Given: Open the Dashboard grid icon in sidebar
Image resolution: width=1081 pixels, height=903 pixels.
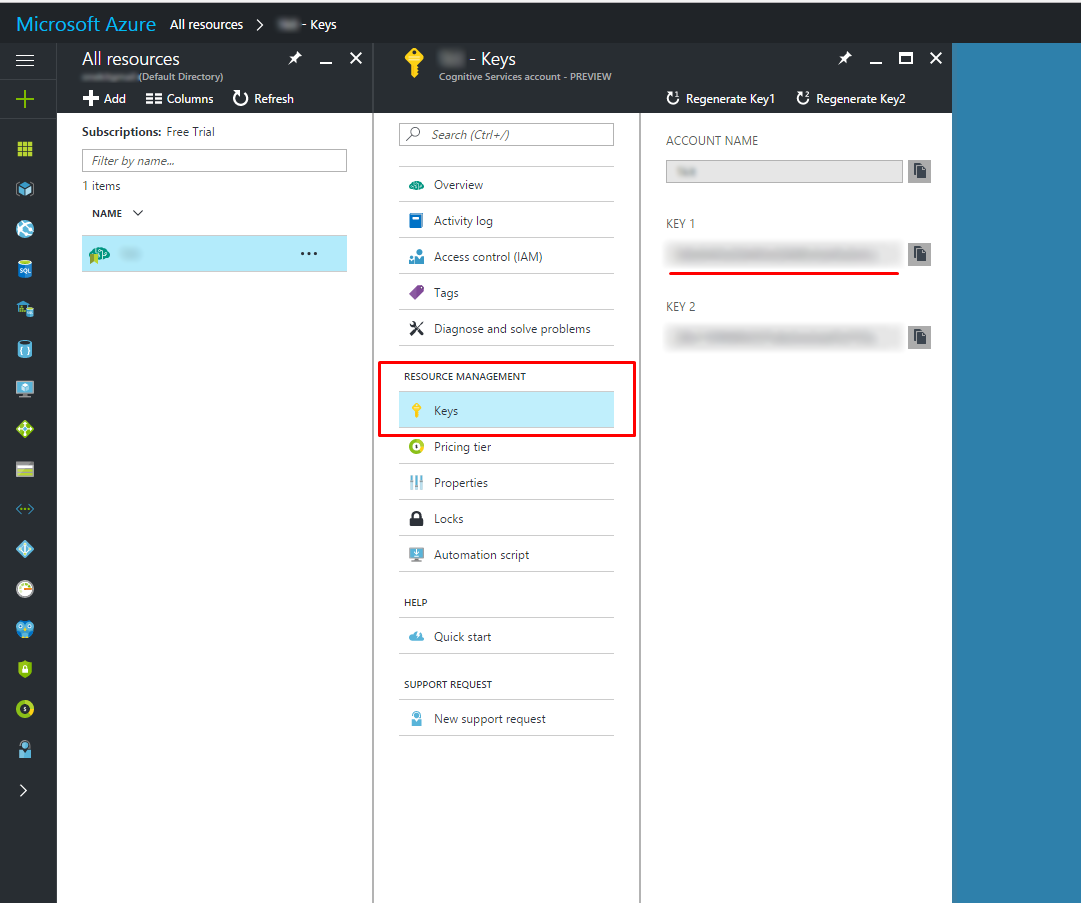Looking at the screenshot, I should pyautogui.click(x=25, y=149).
